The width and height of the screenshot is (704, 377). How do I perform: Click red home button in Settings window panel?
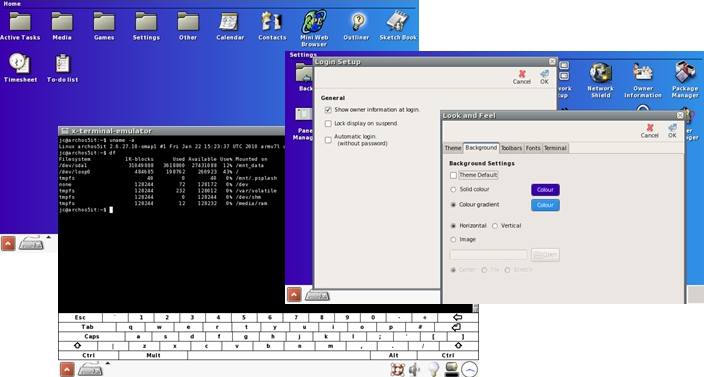294,294
